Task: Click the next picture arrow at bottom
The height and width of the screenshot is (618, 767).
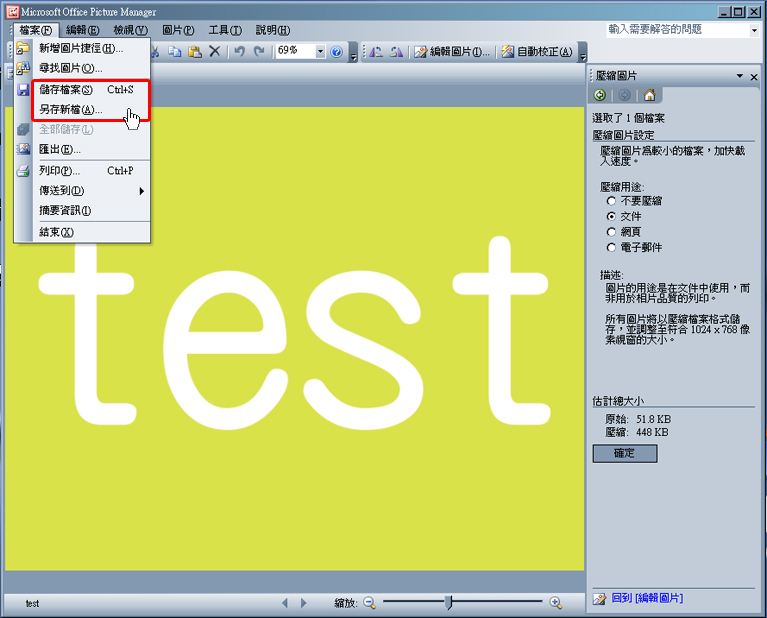Action: click(x=303, y=603)
